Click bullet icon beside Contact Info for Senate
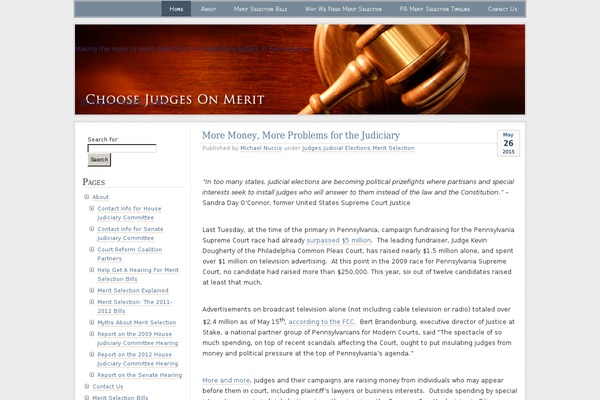600x400 pixels. pos(91,229)
